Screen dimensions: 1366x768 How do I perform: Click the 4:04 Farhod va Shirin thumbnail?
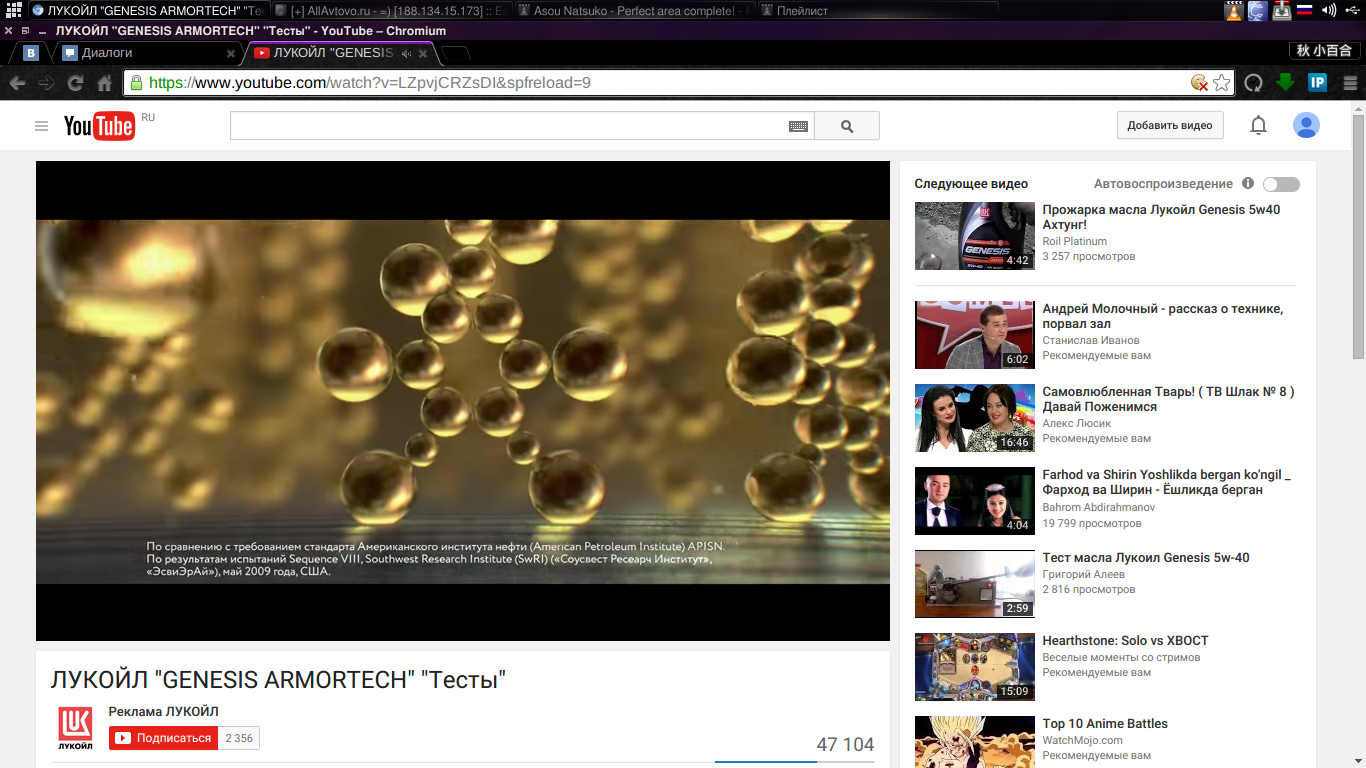click(x=975, y=501)
